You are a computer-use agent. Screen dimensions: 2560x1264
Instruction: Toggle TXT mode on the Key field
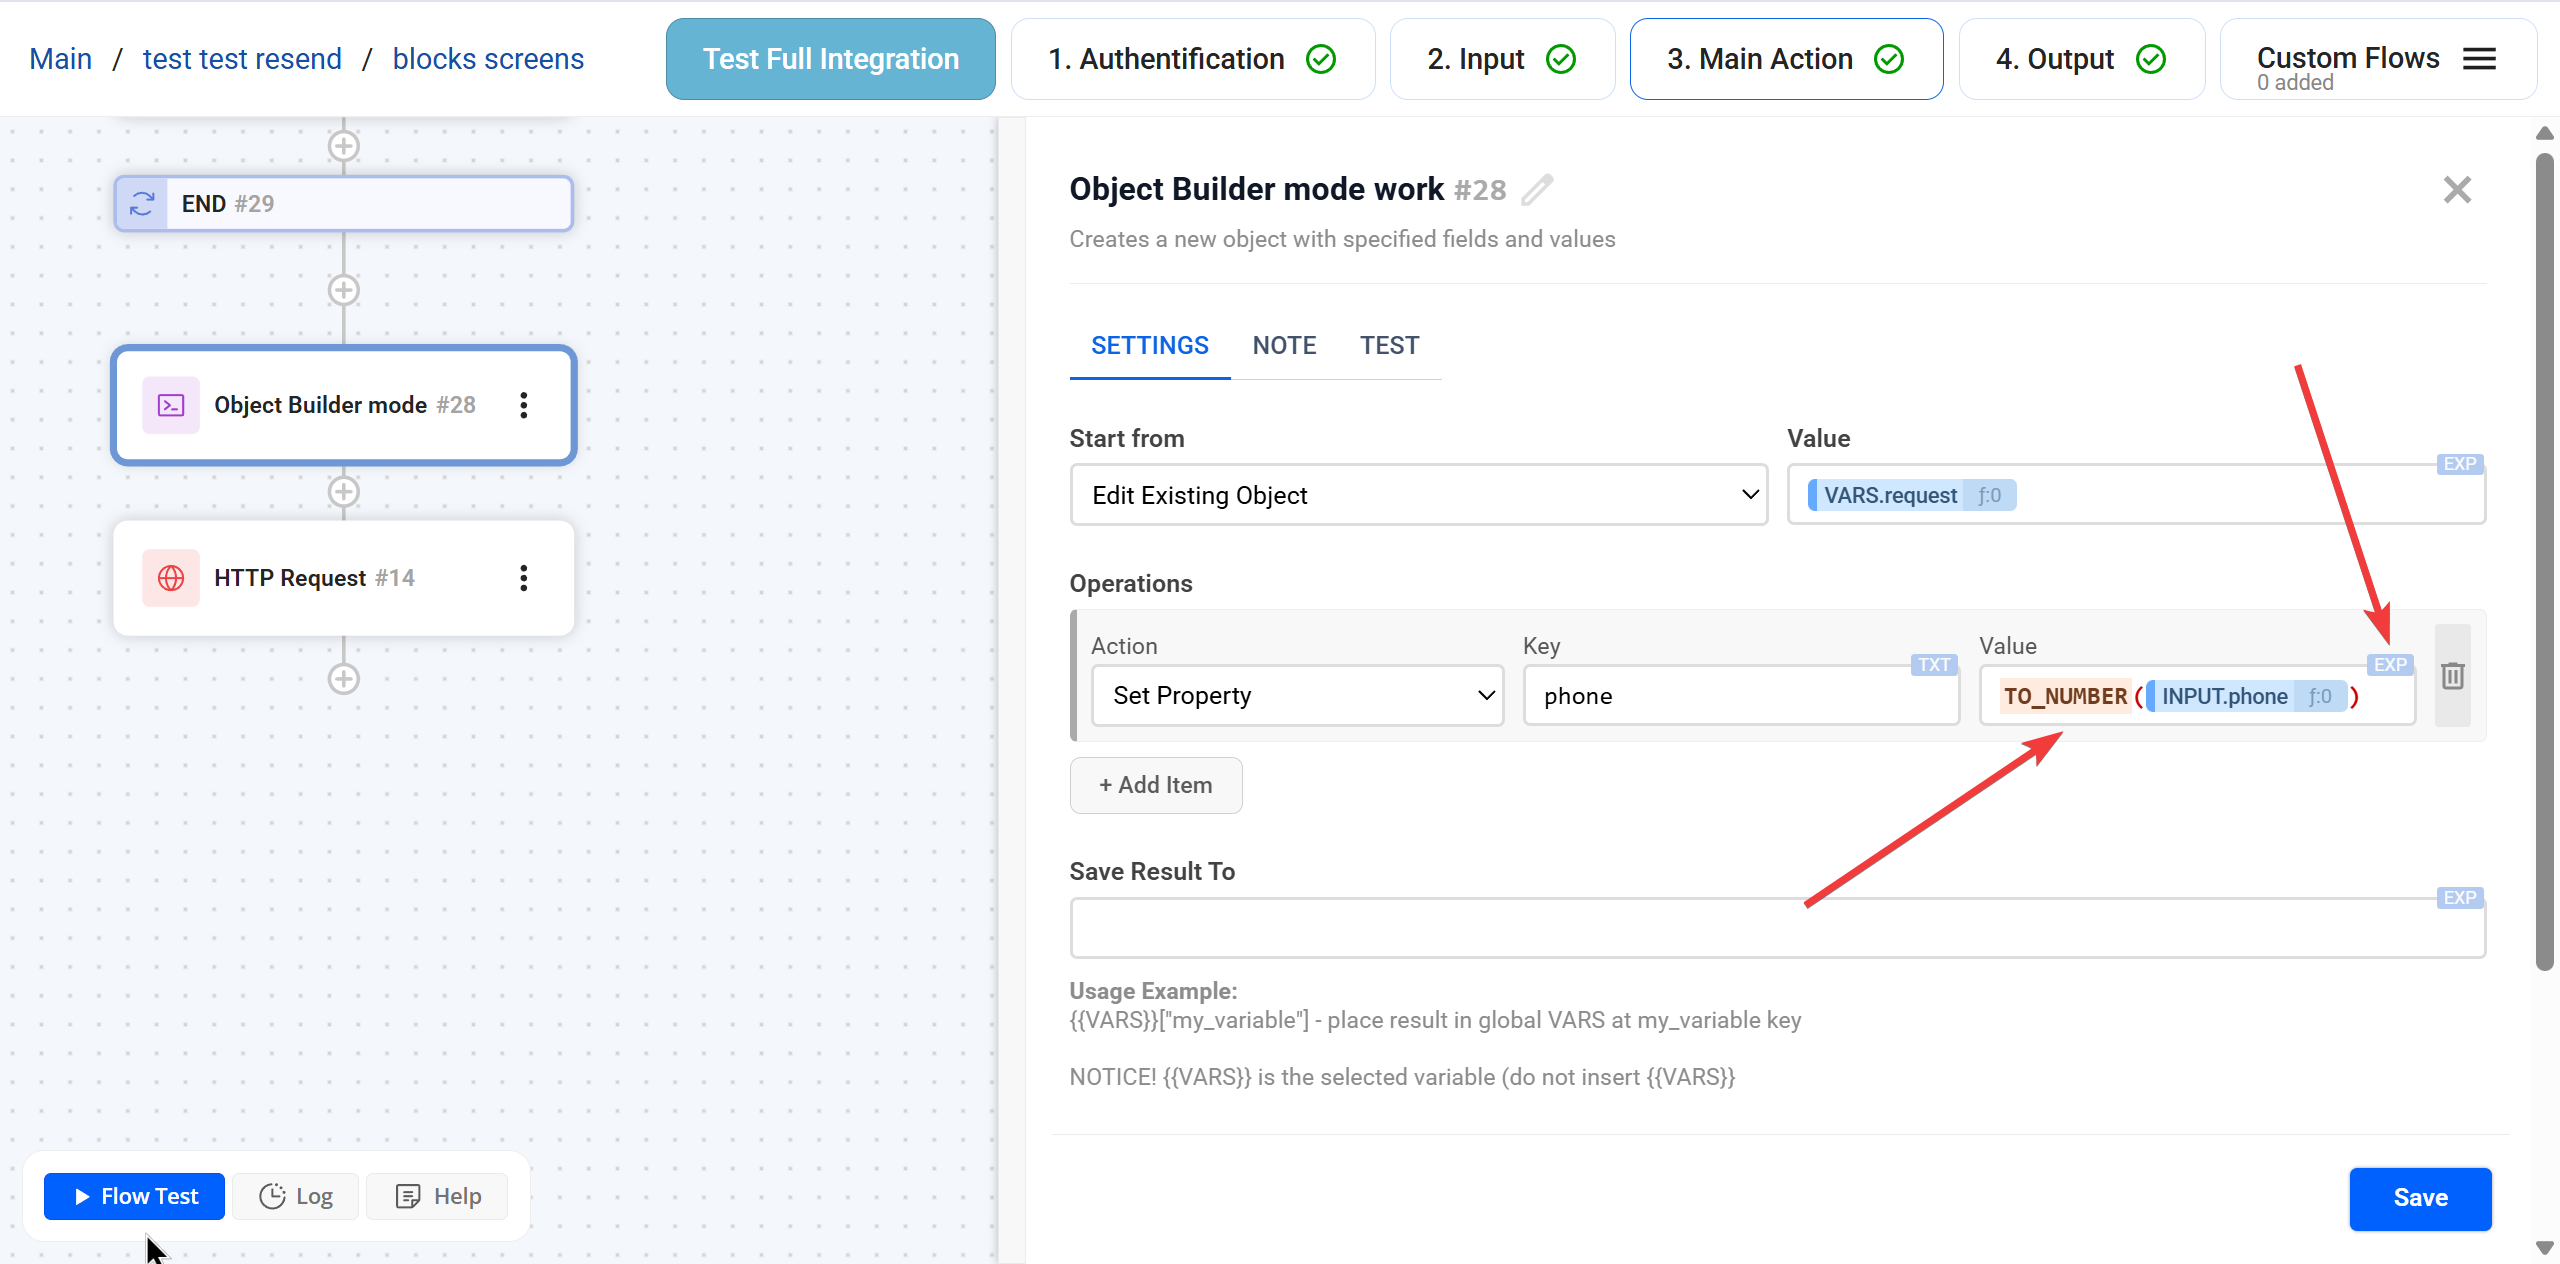coord(1933,664)
